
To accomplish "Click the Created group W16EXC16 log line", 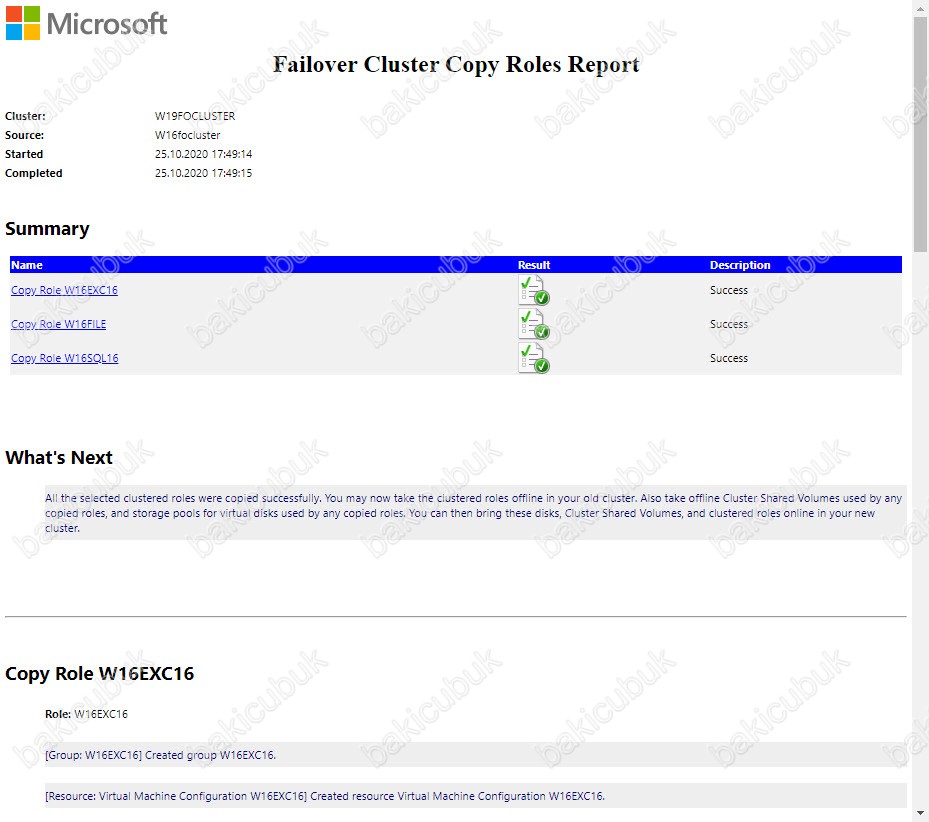I will [475, 755].
